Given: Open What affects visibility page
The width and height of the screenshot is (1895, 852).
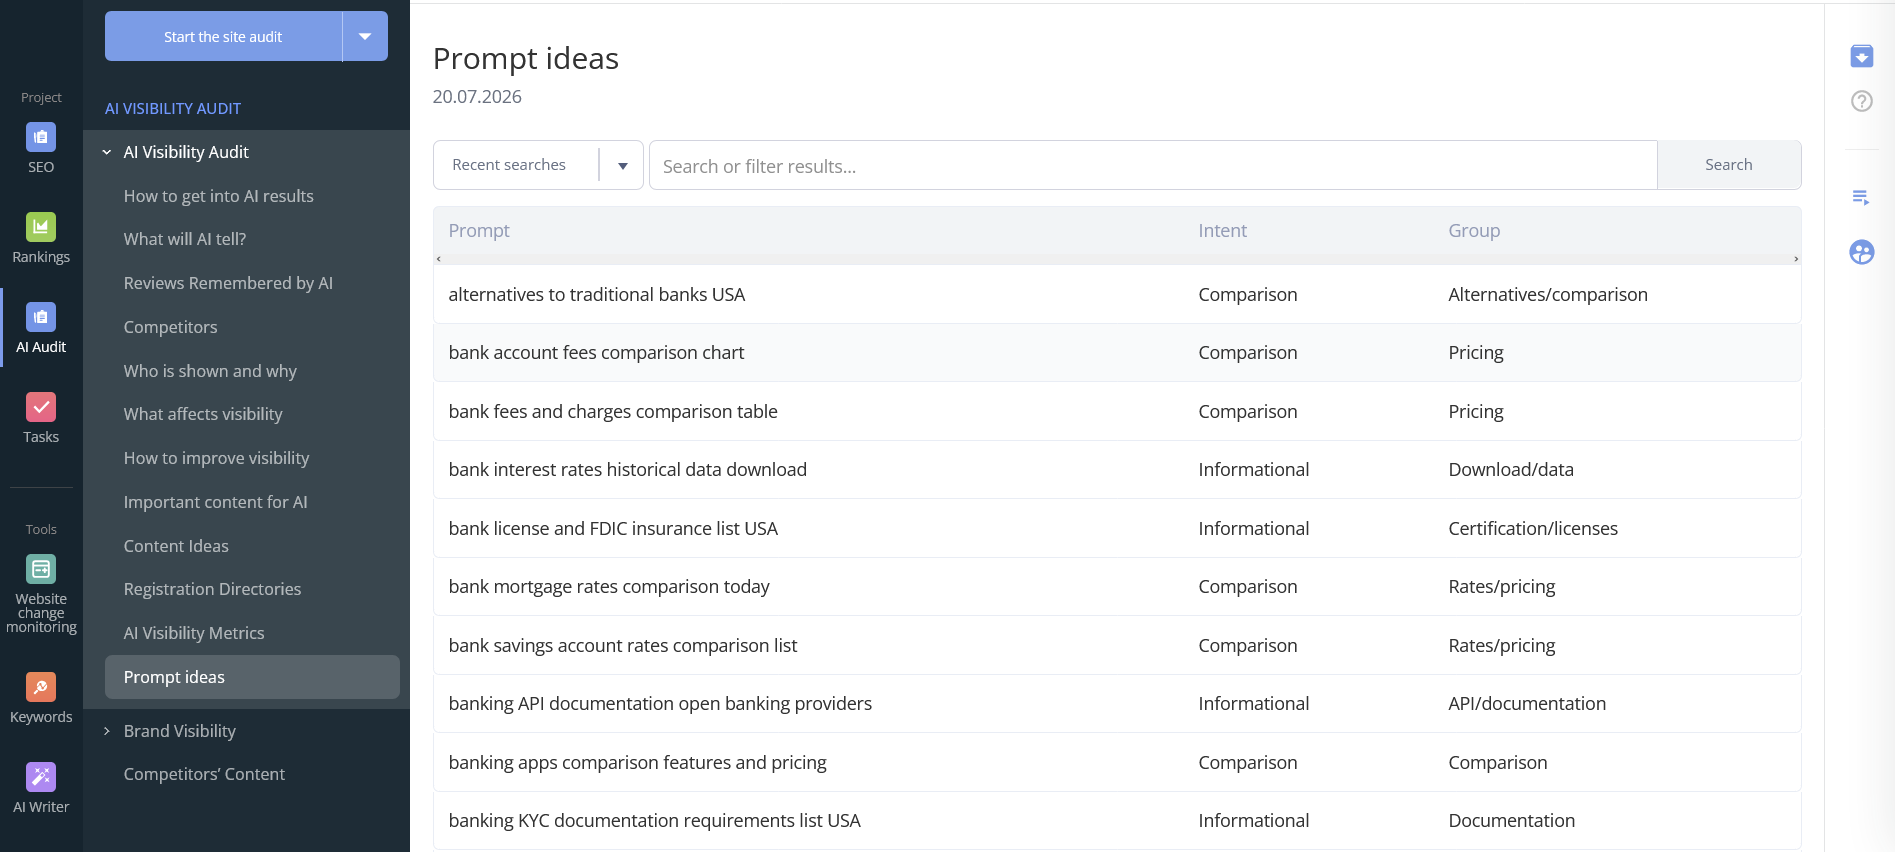Looking at the screenshot, I should [x=203, y=414].
